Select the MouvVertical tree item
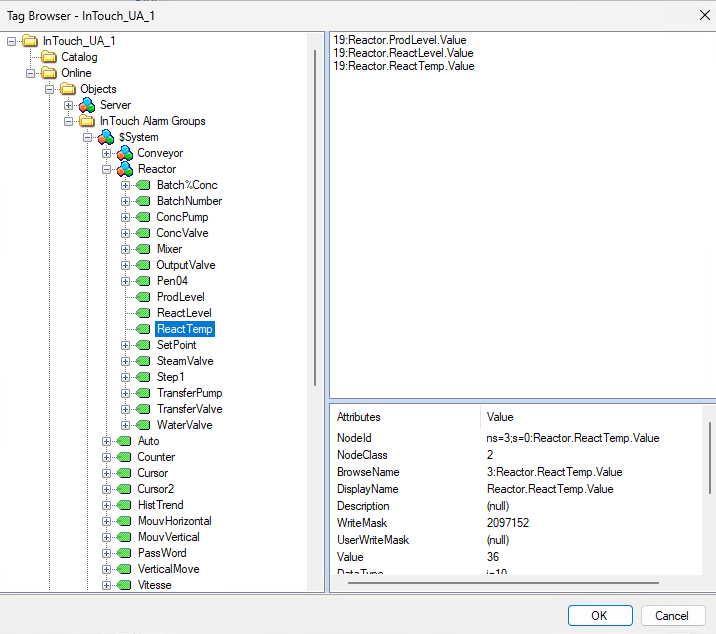The height and width of the screenshot is (634, 716). click(x=169, y=537)
